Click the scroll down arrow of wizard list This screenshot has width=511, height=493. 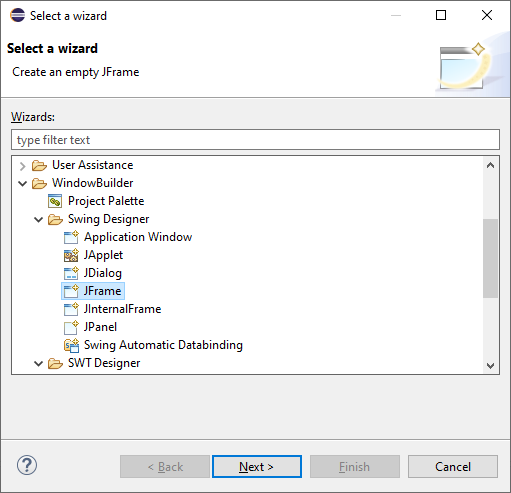(490, 366)
